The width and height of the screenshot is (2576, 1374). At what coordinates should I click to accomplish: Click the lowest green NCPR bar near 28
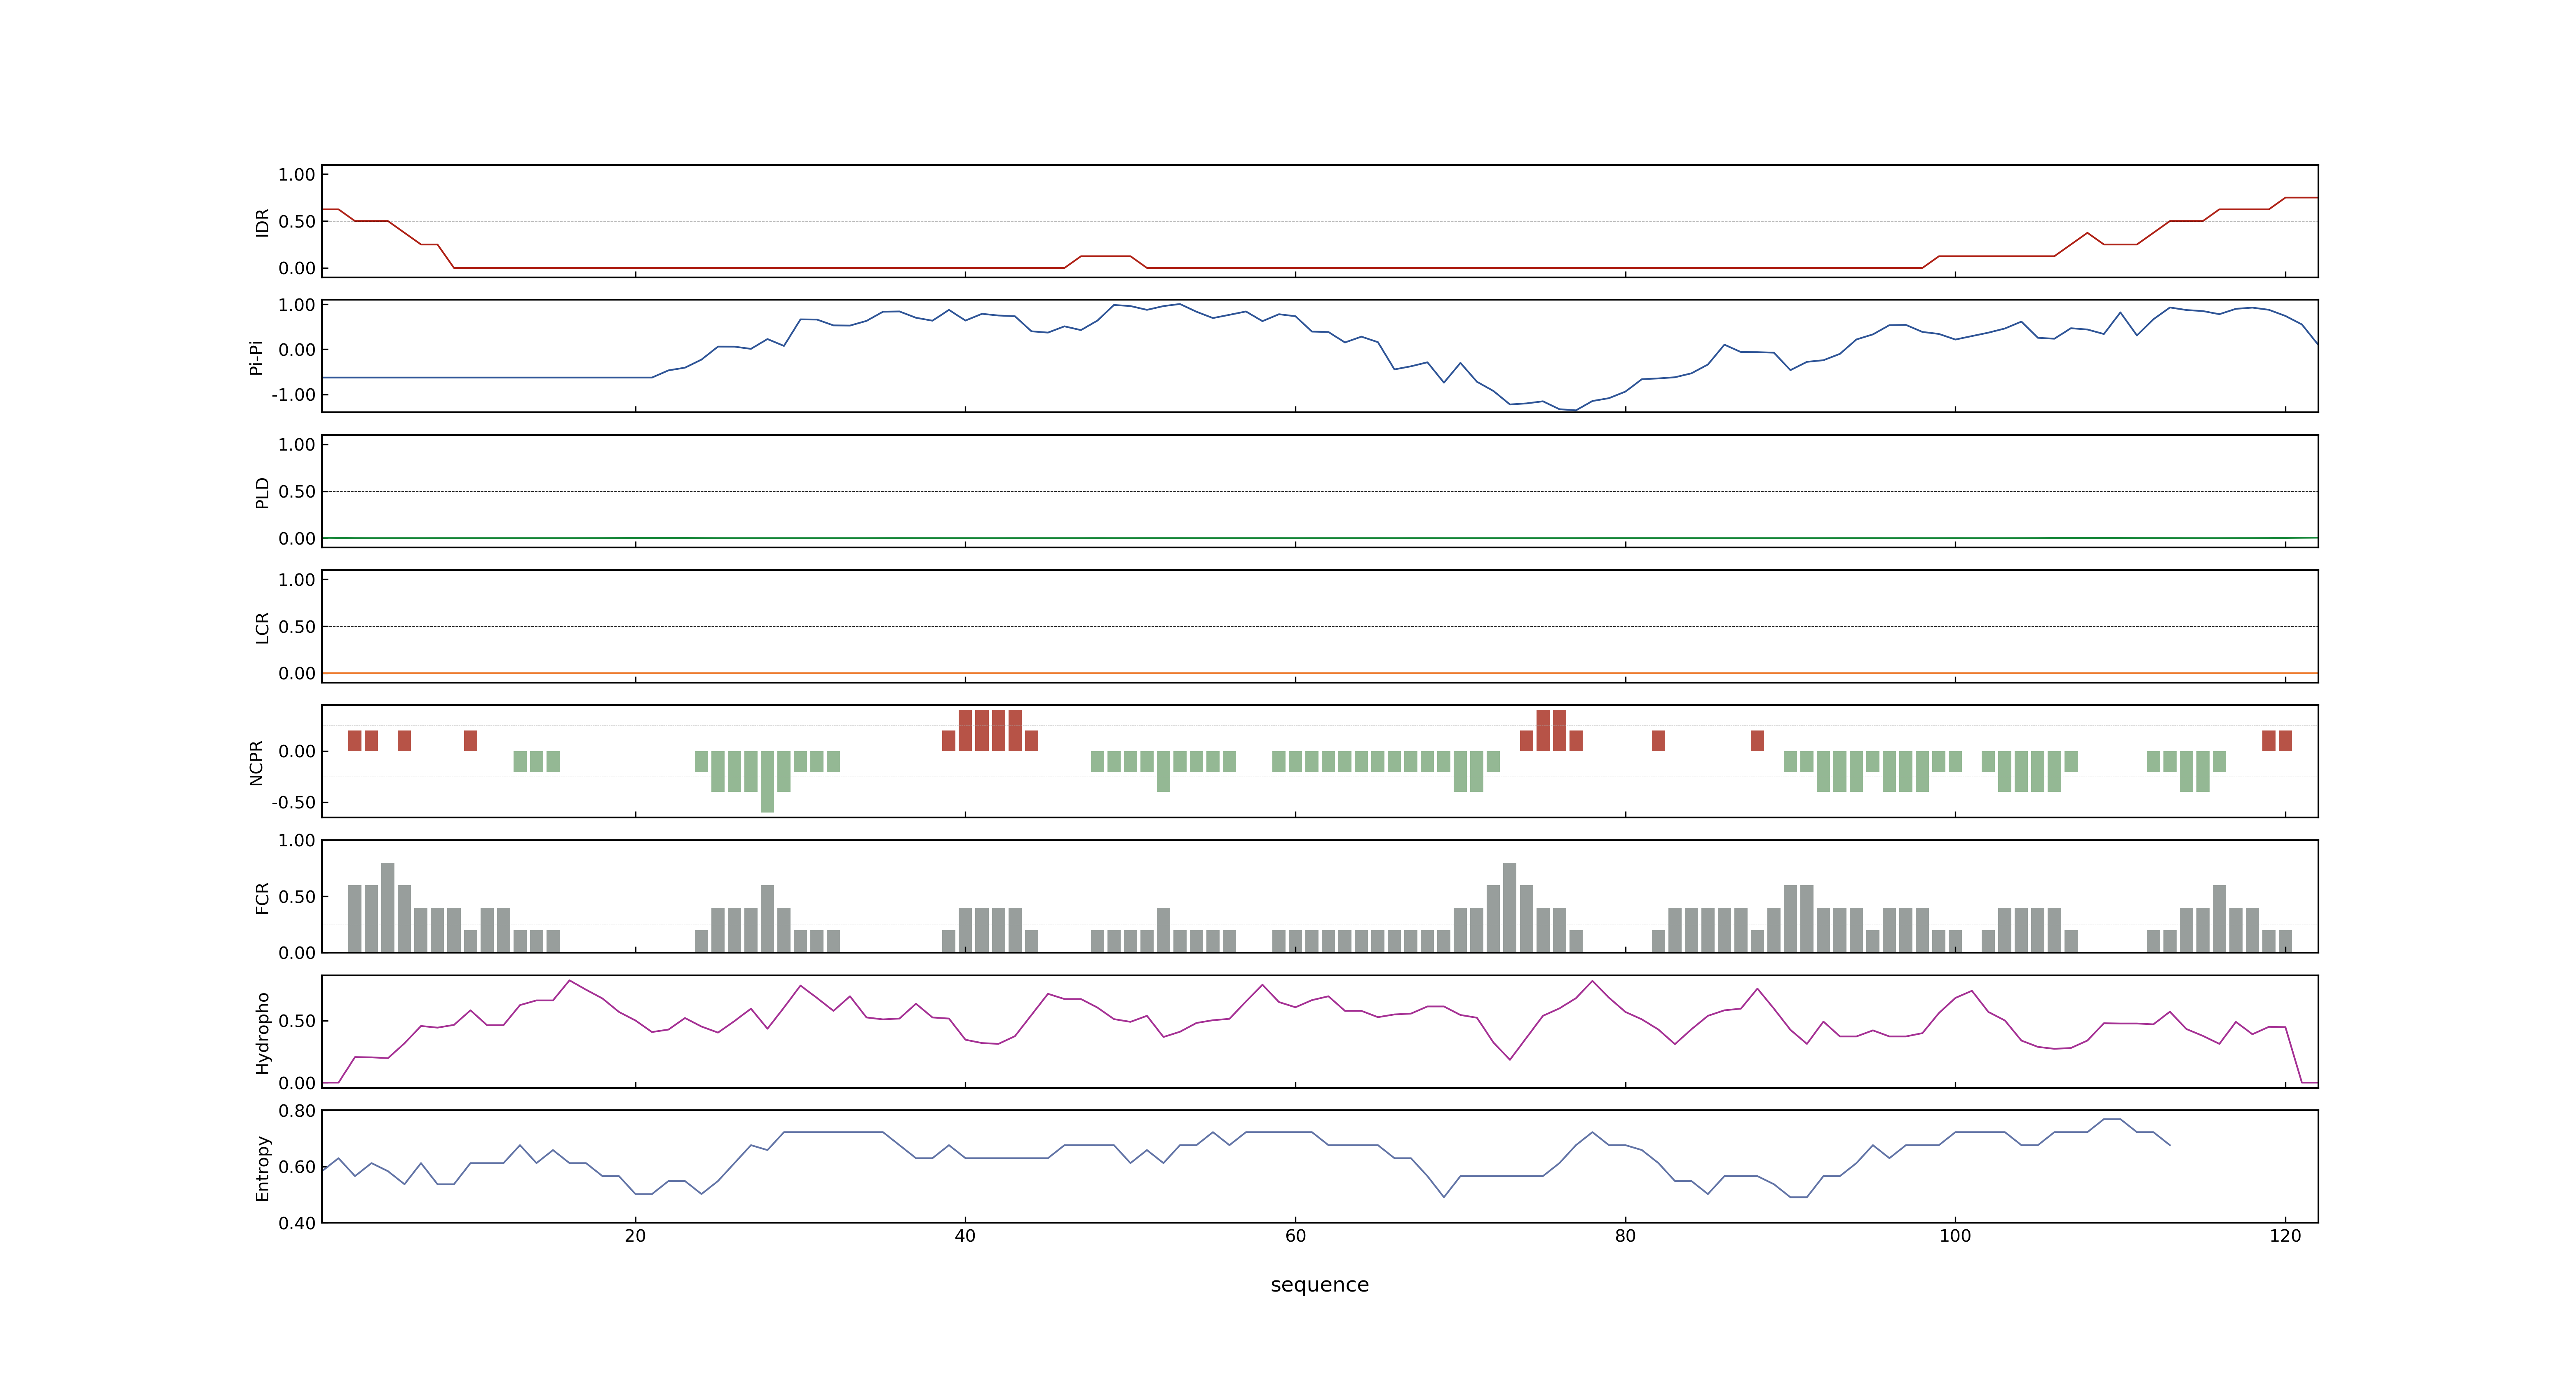[x=767, y=782]
